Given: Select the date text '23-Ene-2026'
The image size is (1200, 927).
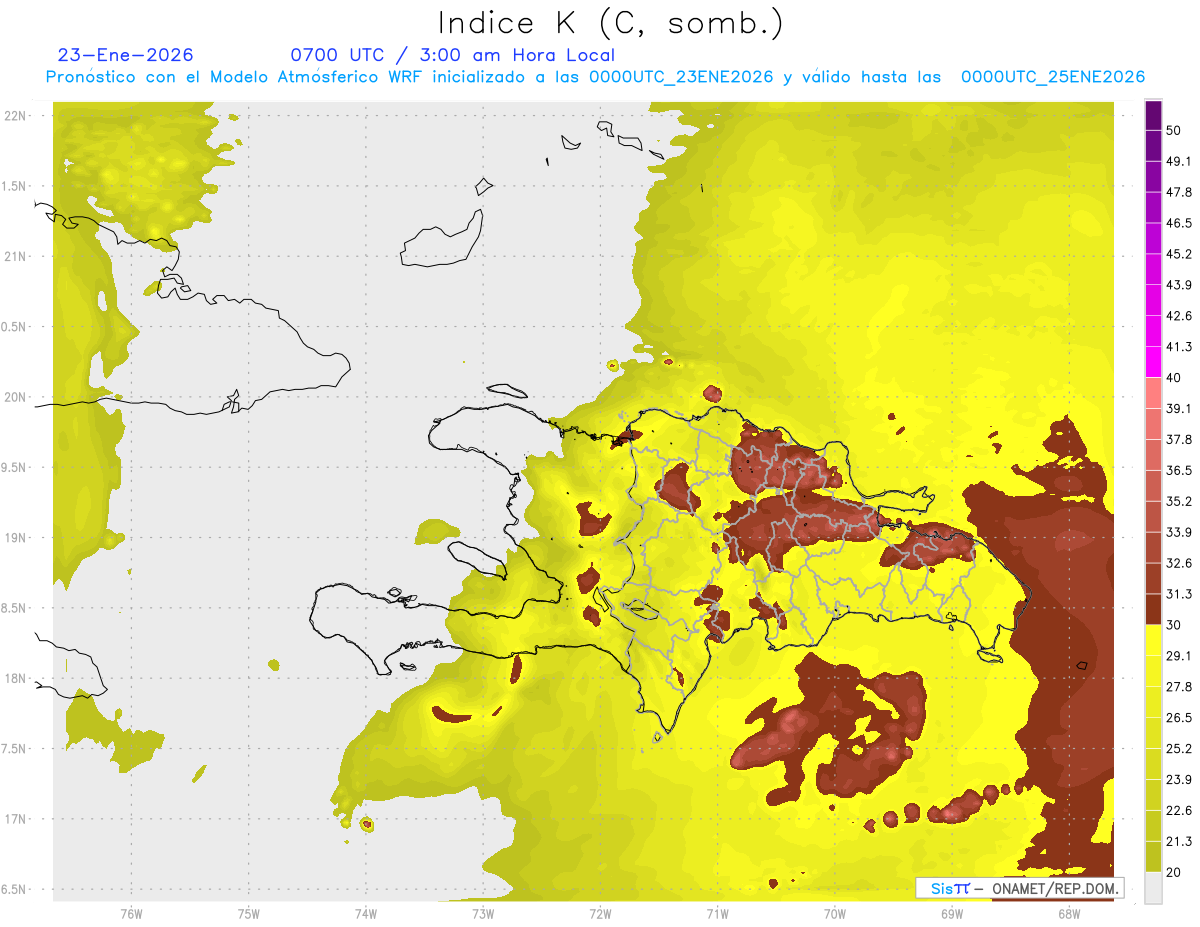Looking at the screenshot, I should (x=126, y=55).
